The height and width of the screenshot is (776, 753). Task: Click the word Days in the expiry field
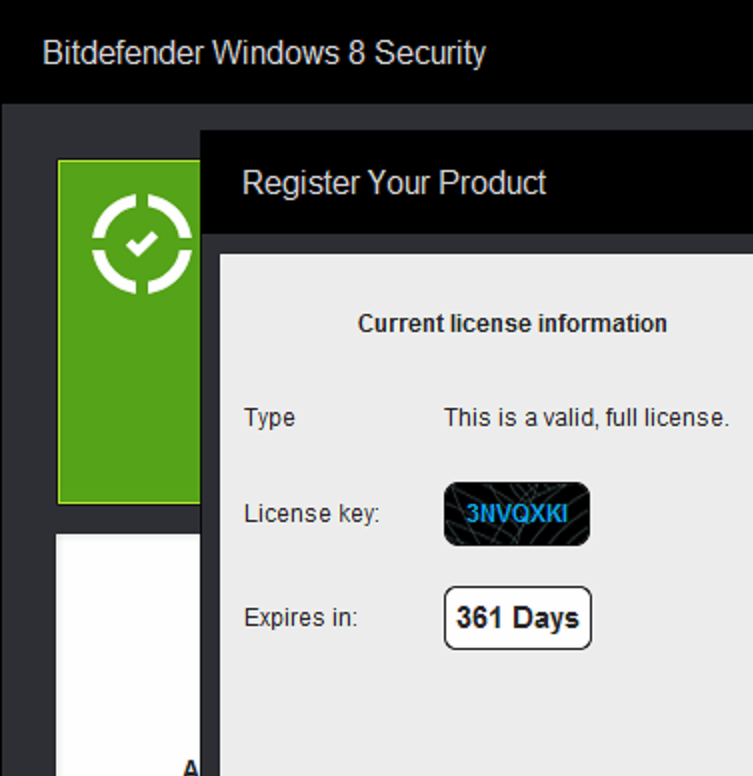546,618
